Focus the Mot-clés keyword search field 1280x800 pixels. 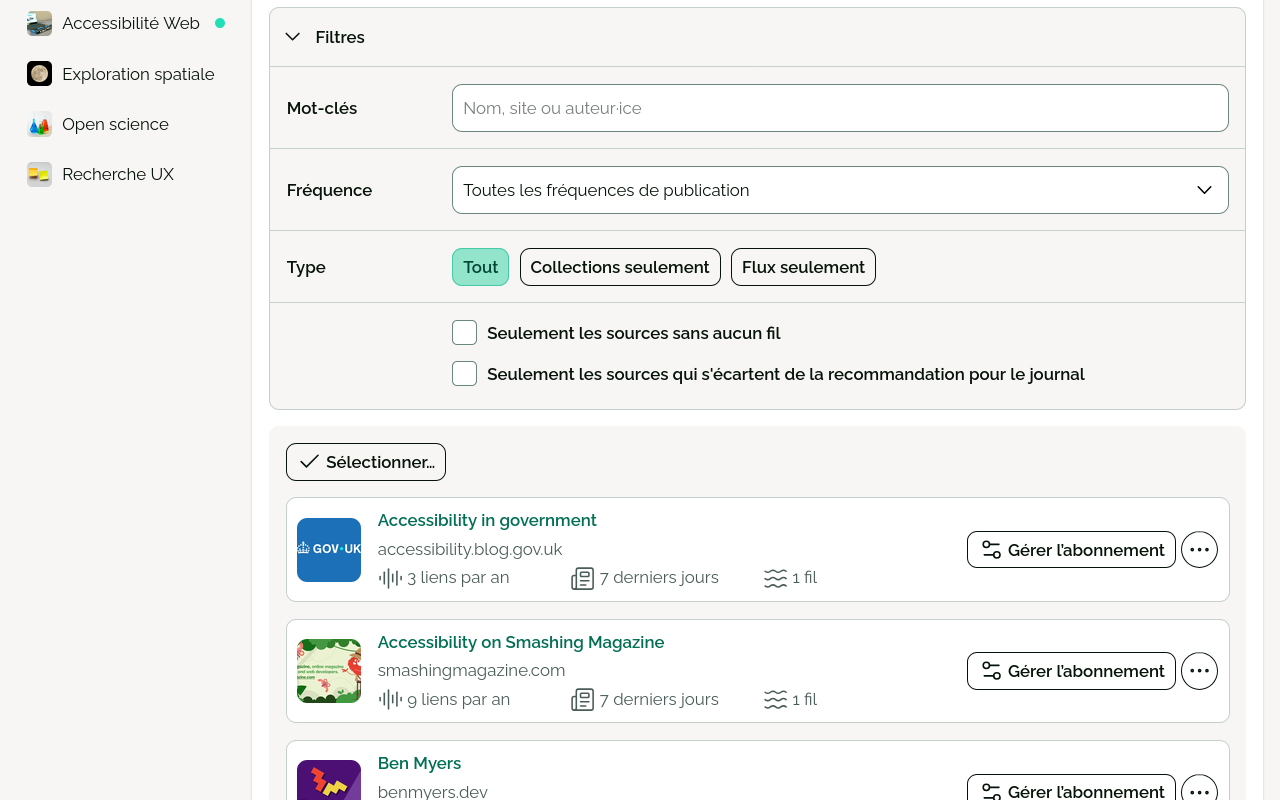click(840, 108)
